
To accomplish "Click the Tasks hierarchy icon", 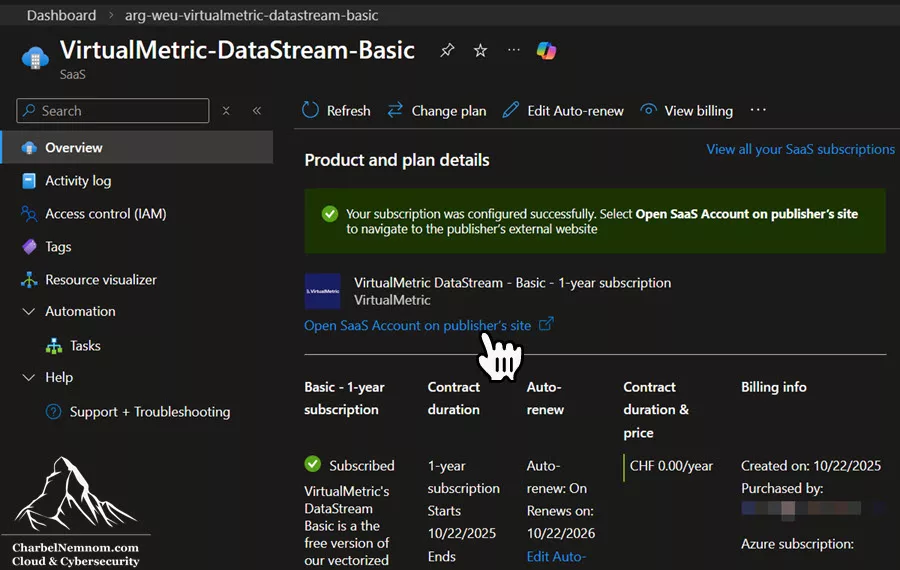I will pyautogui.click(x=54, y=346).
